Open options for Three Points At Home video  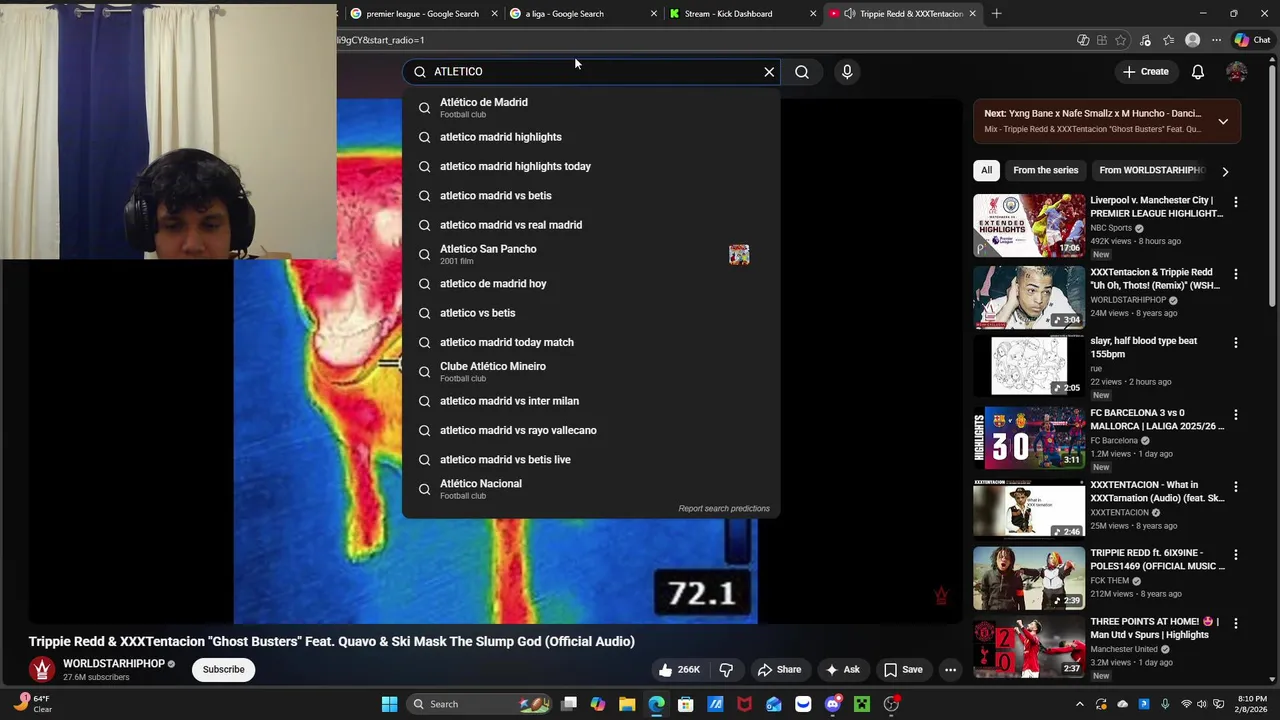click(1236, 624)
